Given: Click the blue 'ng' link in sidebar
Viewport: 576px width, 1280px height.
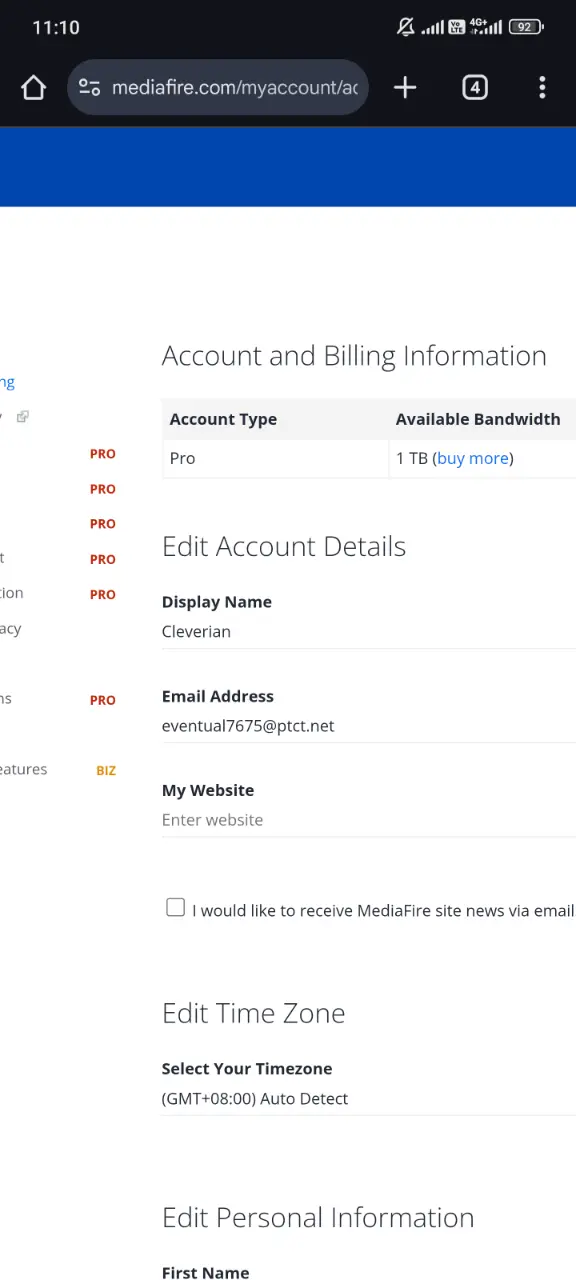Looking at the screenshot, I should 7,382.
